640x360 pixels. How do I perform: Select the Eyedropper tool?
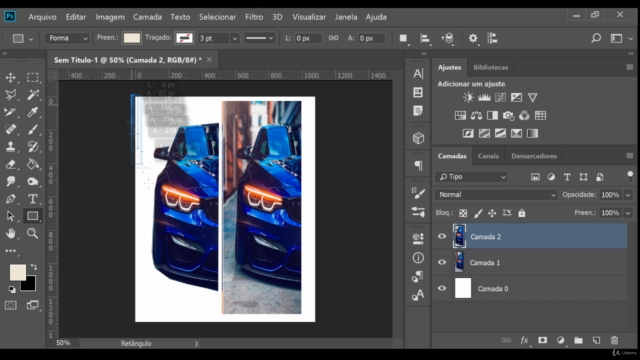click(x=33, y=112)
